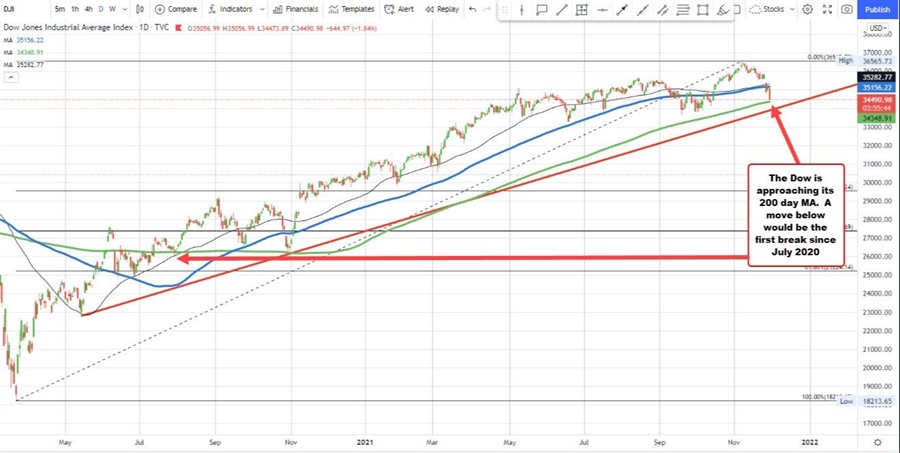Expand the timeframe interval dropdown
Viewport: 900px width, 453px height.
pos(123,9)
